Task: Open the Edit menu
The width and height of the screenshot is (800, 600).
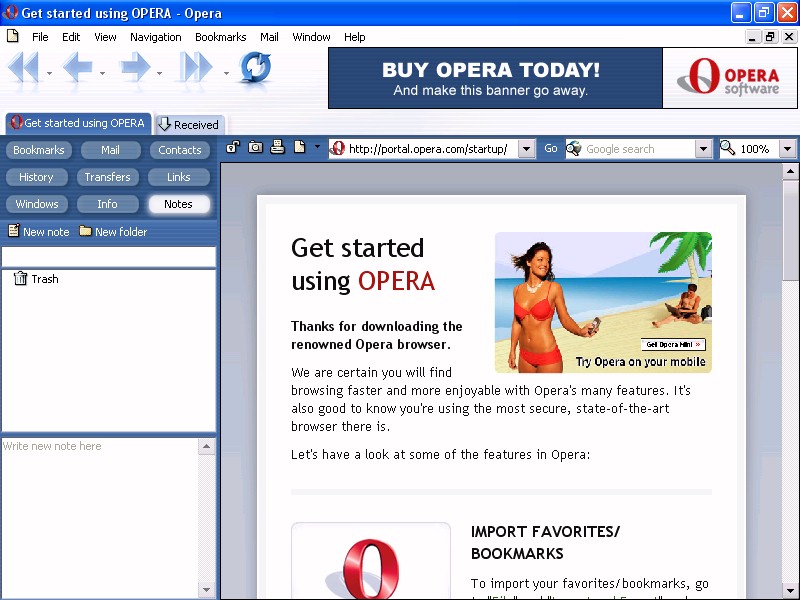Action: 71,37
